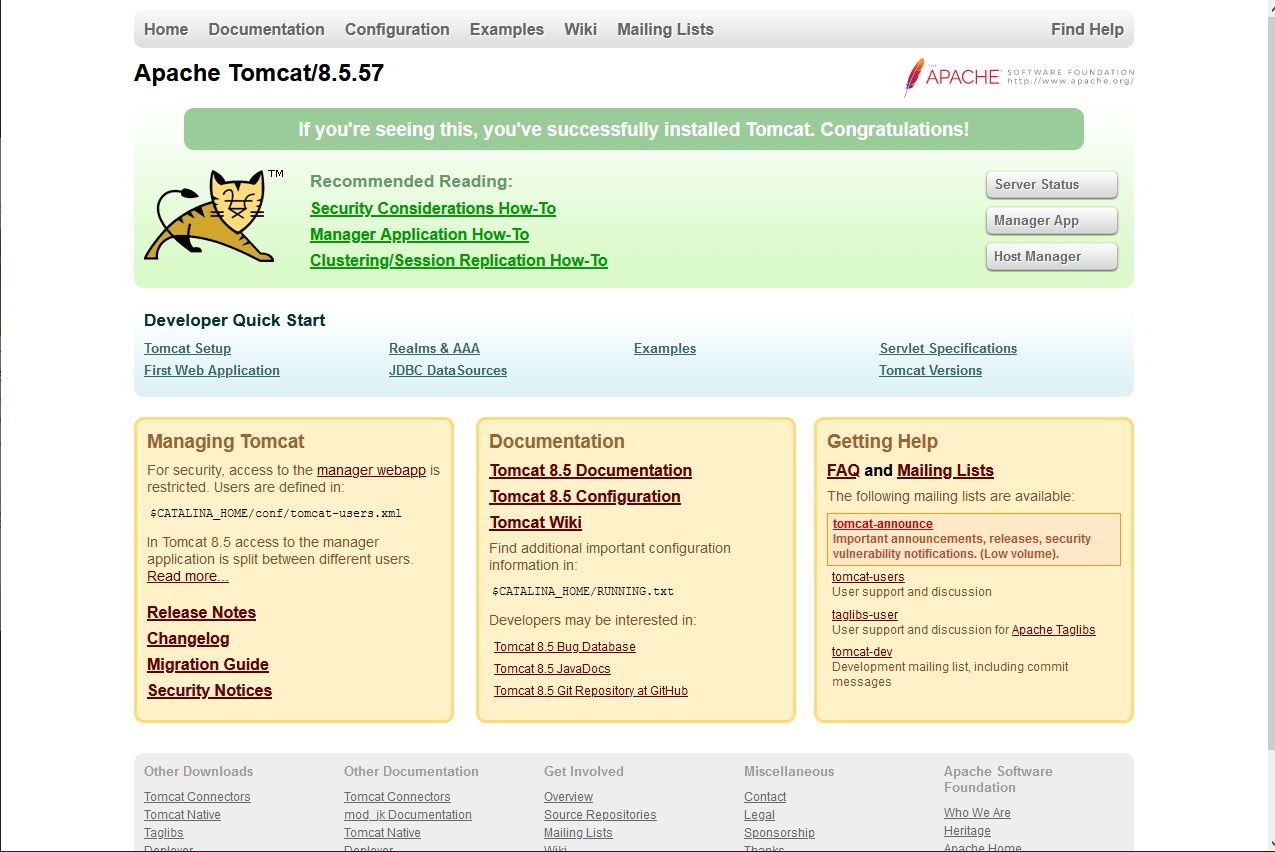The image size is (1275, 852).
Task: Open Tomcat 8.5 JavaDocs link
Action: [552, 669]
